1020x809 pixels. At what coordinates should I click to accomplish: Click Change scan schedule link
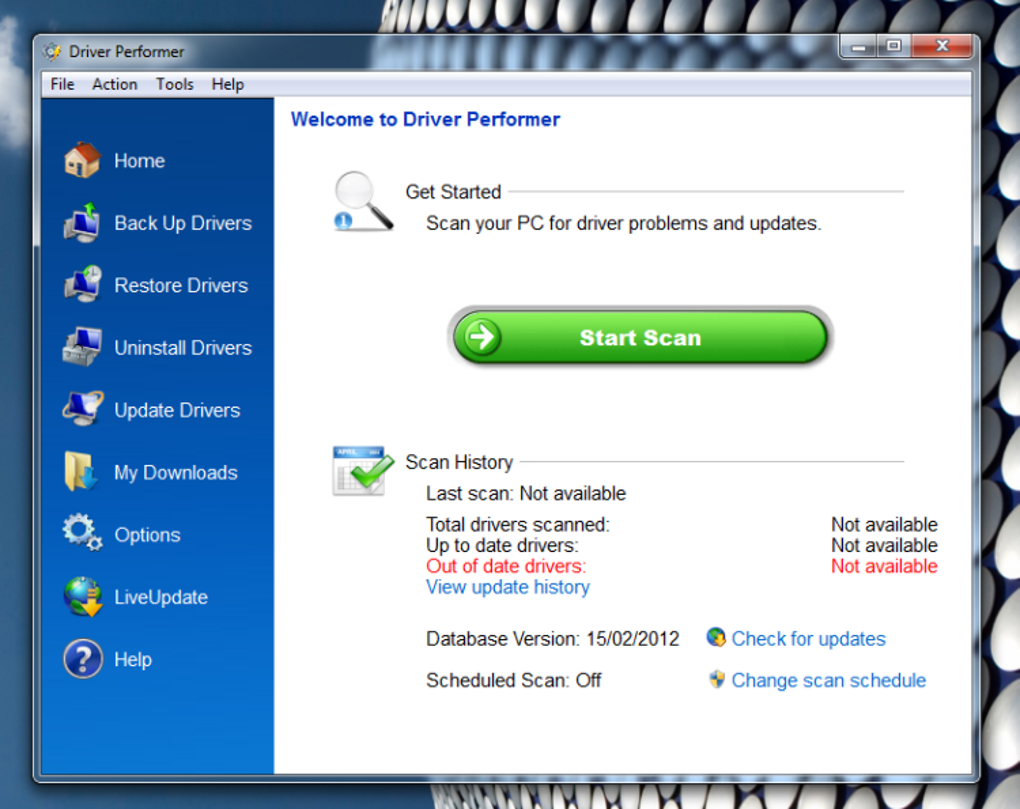pyautogui.click(x=829, y=680)
